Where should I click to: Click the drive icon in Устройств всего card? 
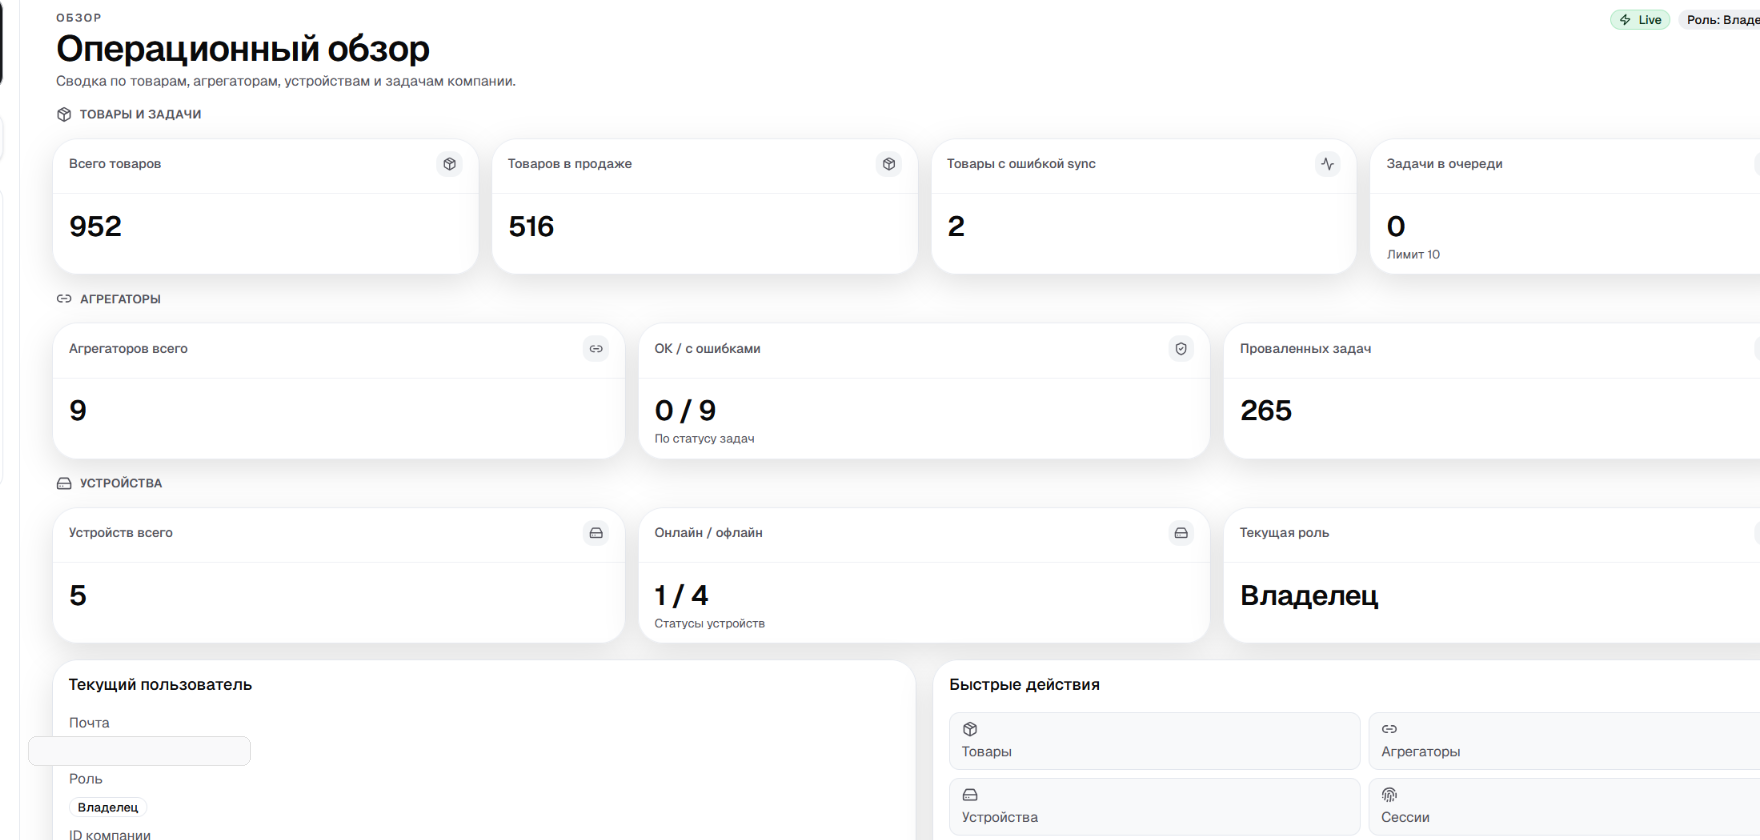coord(596,533)
